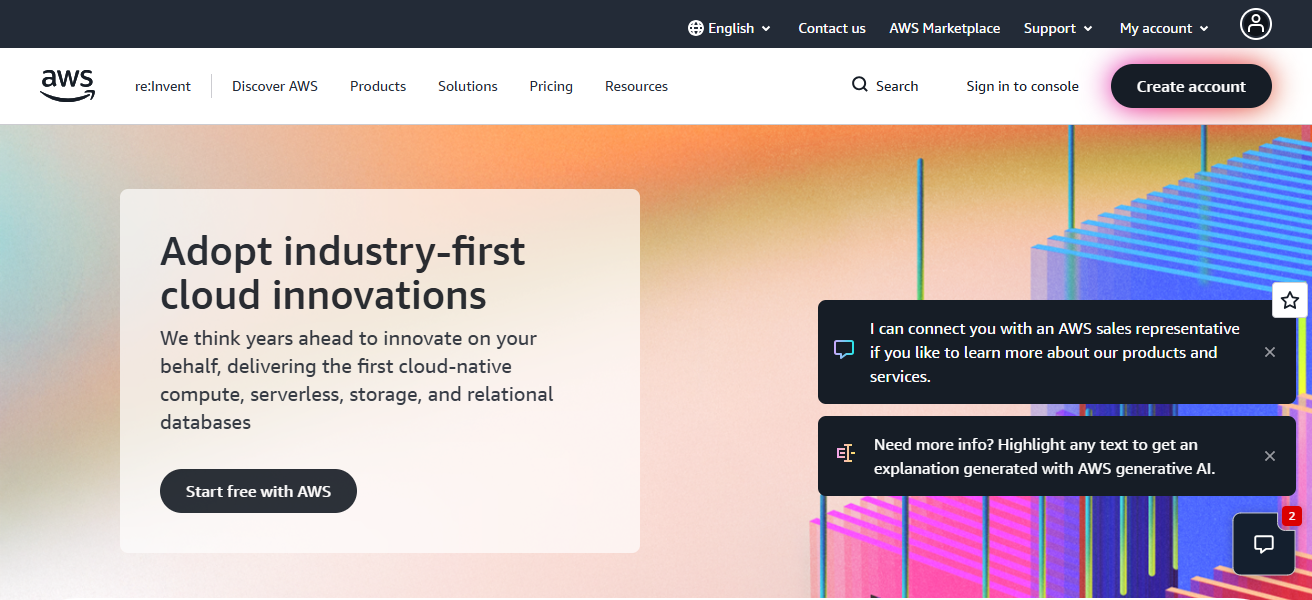Screen dimensions: 1312x600
Task: Dismiss the generative AI explanation notification
Action: click(x=1270, y=456)
